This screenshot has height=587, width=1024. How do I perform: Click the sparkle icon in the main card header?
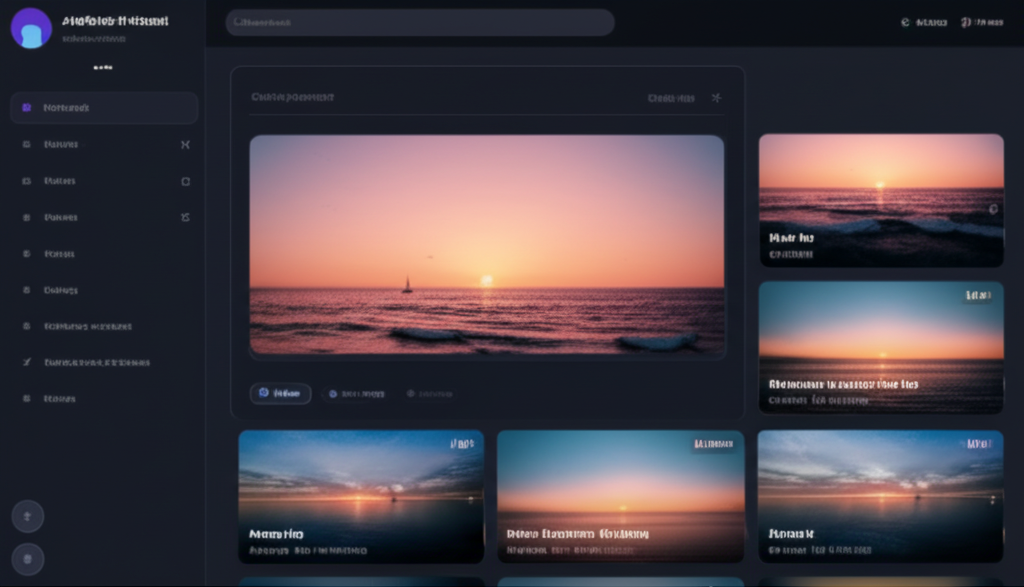click(716, 98)
